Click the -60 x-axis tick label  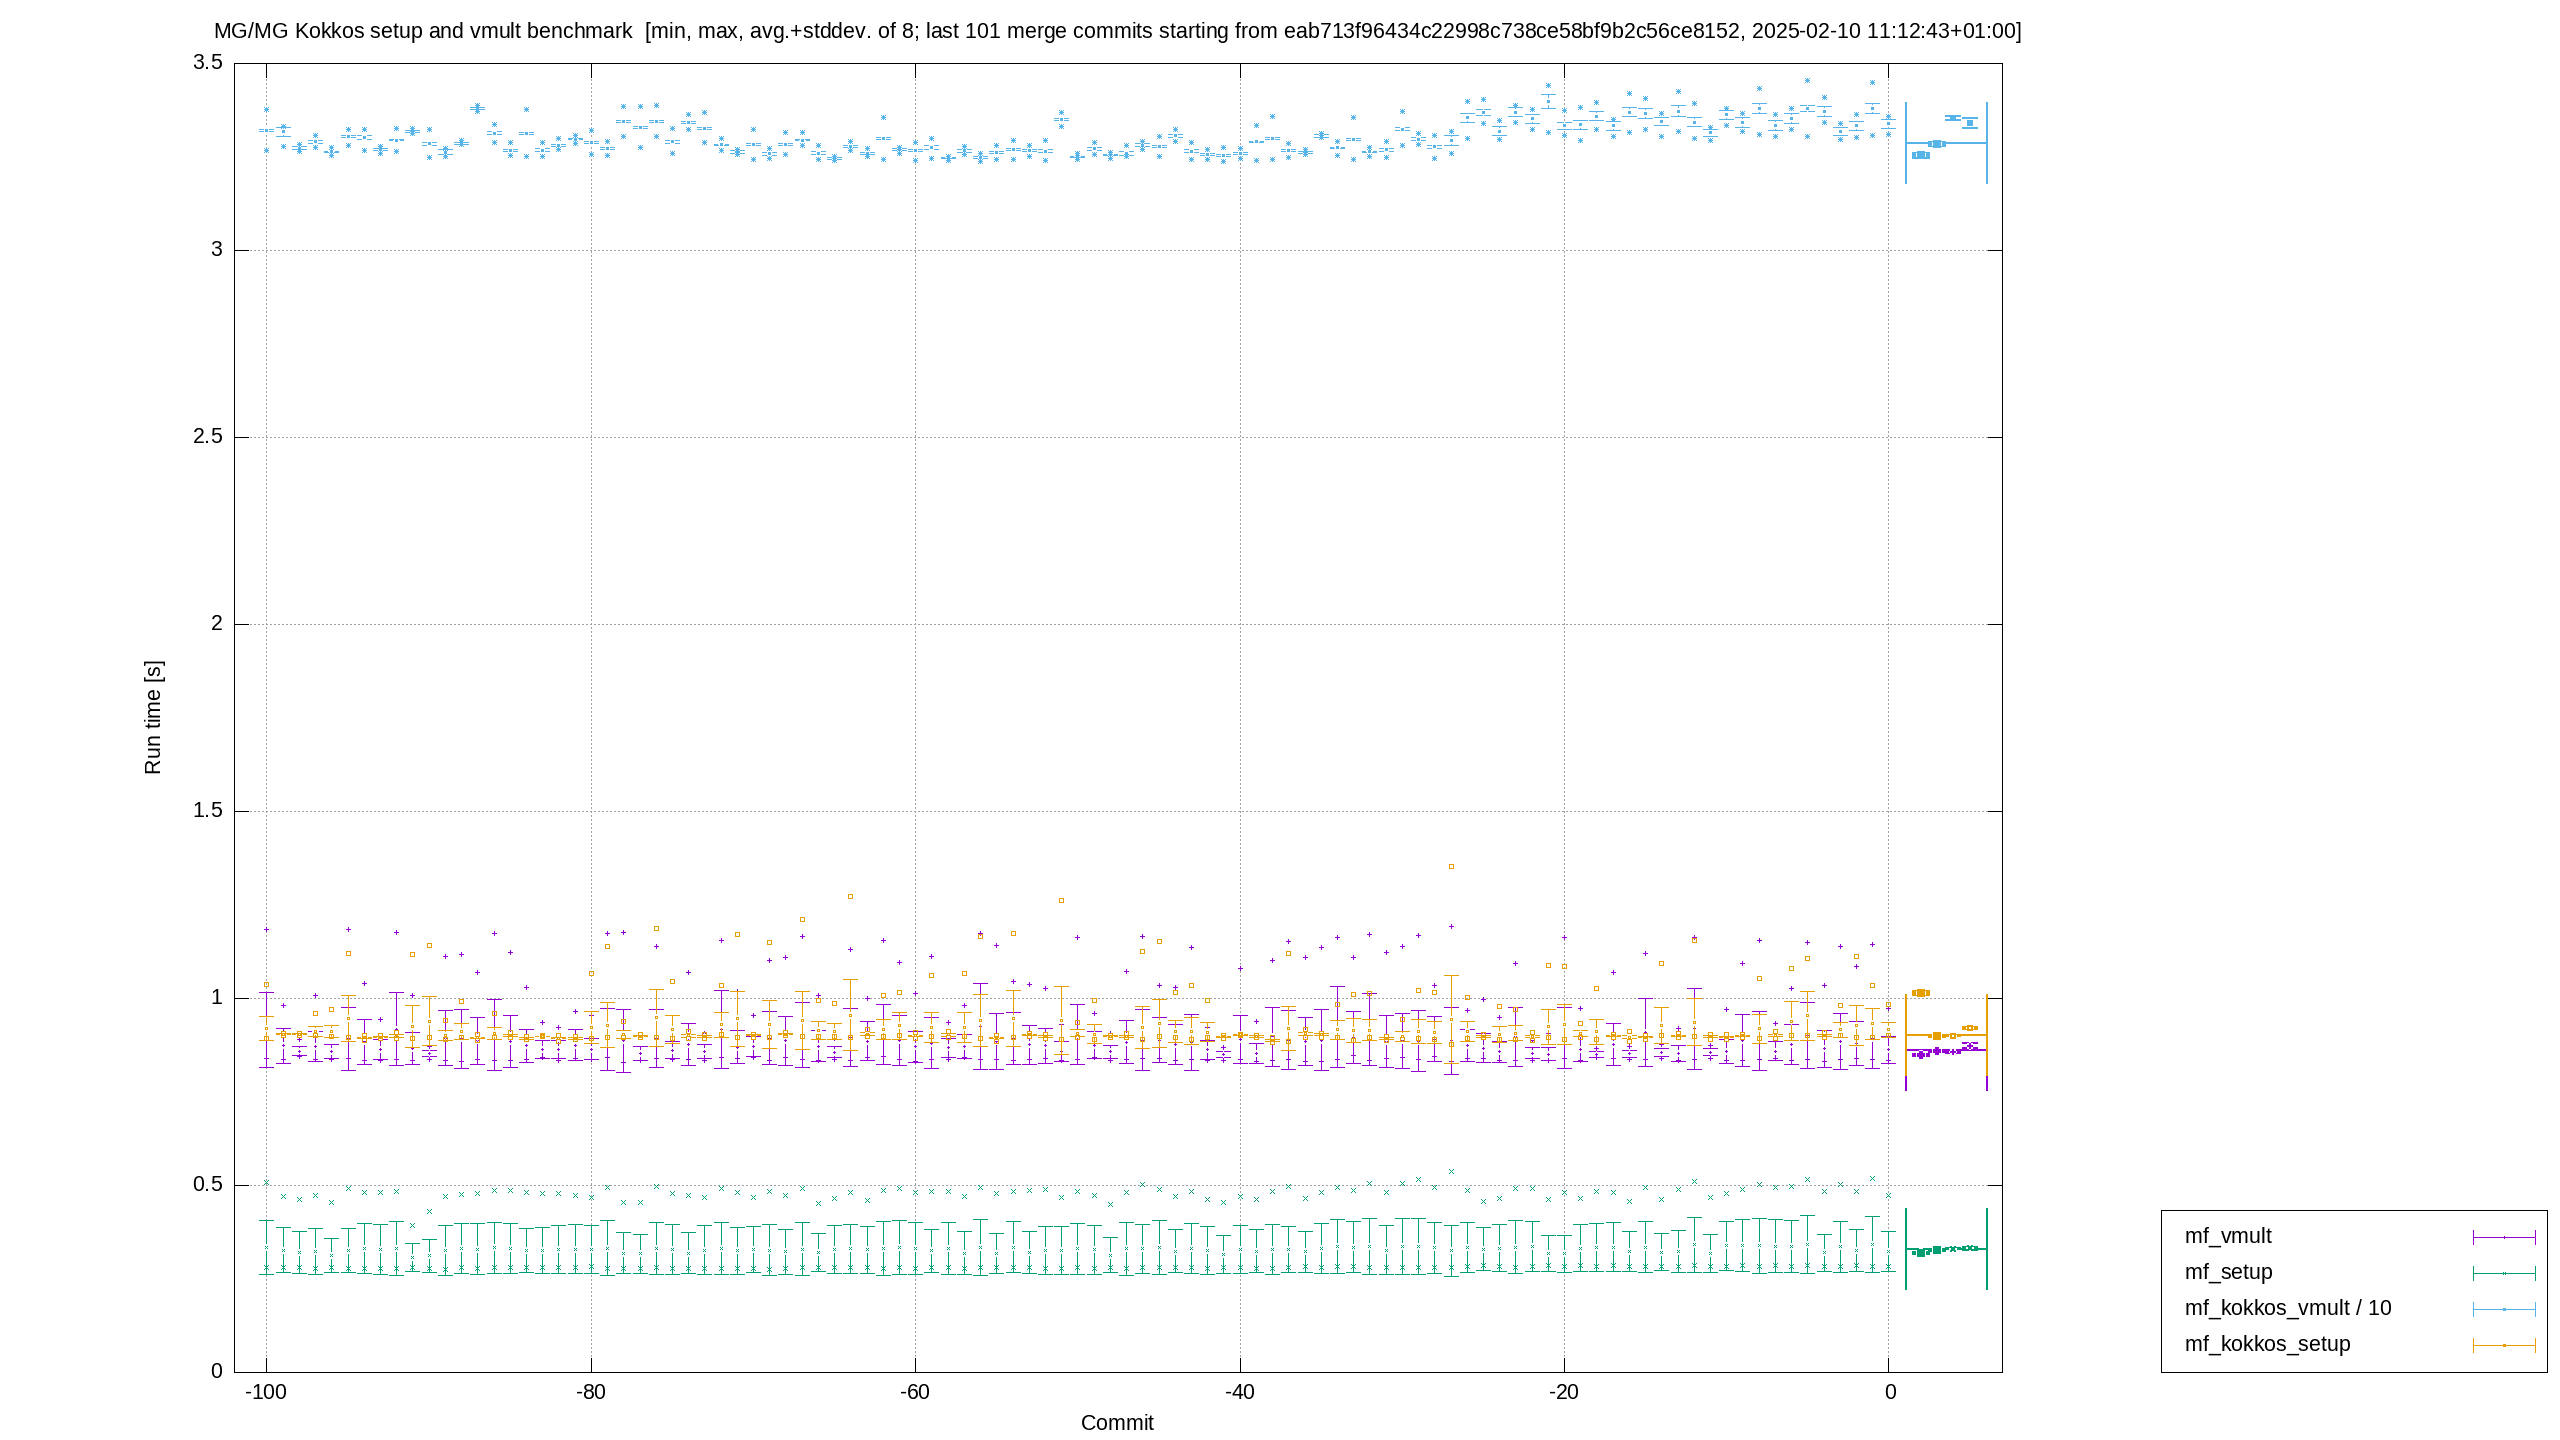click(x=915, y=1392)
